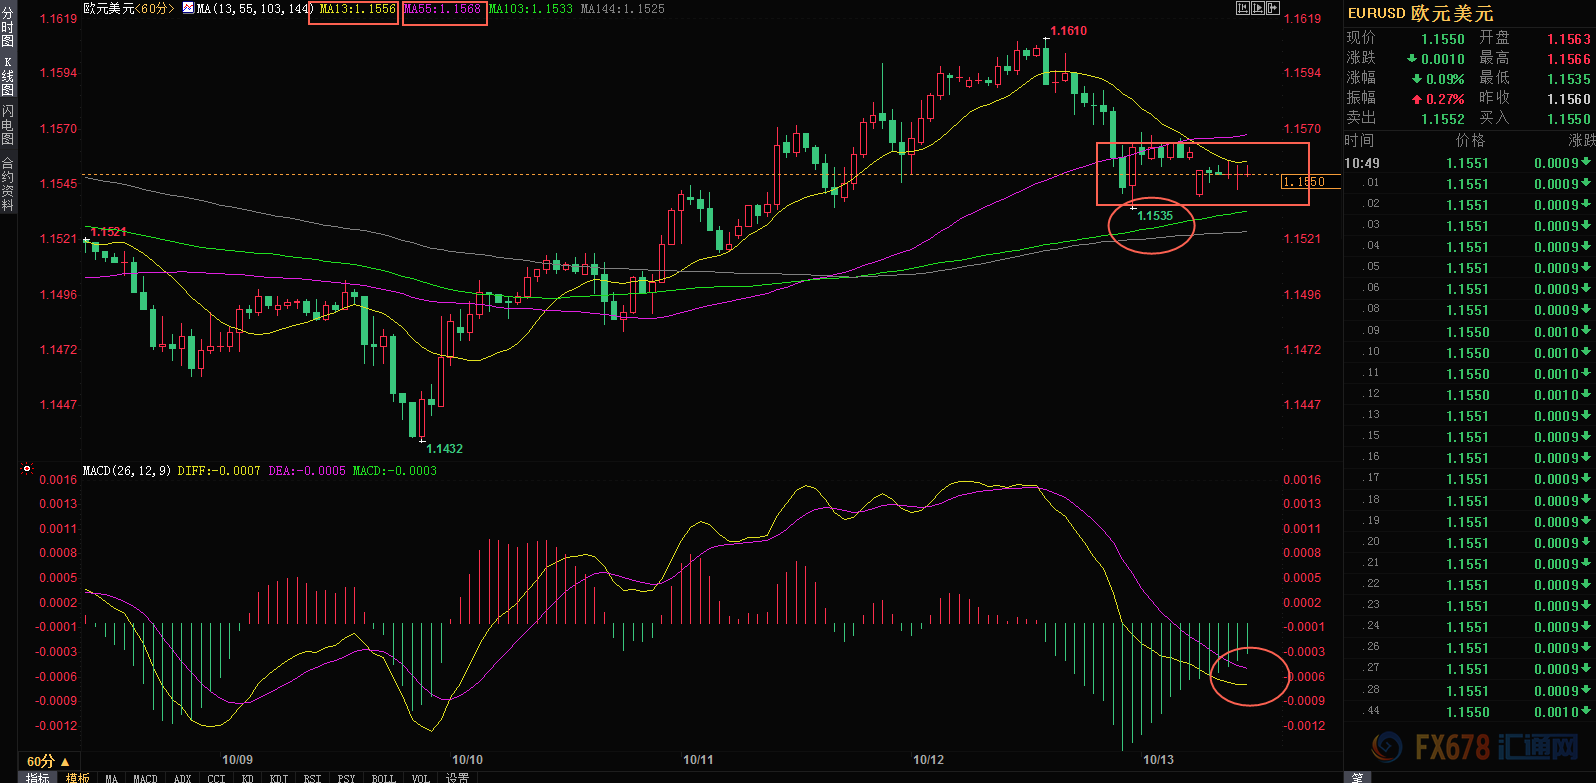Open the 60分 timeframe selector
The width and height of the screenshot is (1596, 783).
click(48, 762)
